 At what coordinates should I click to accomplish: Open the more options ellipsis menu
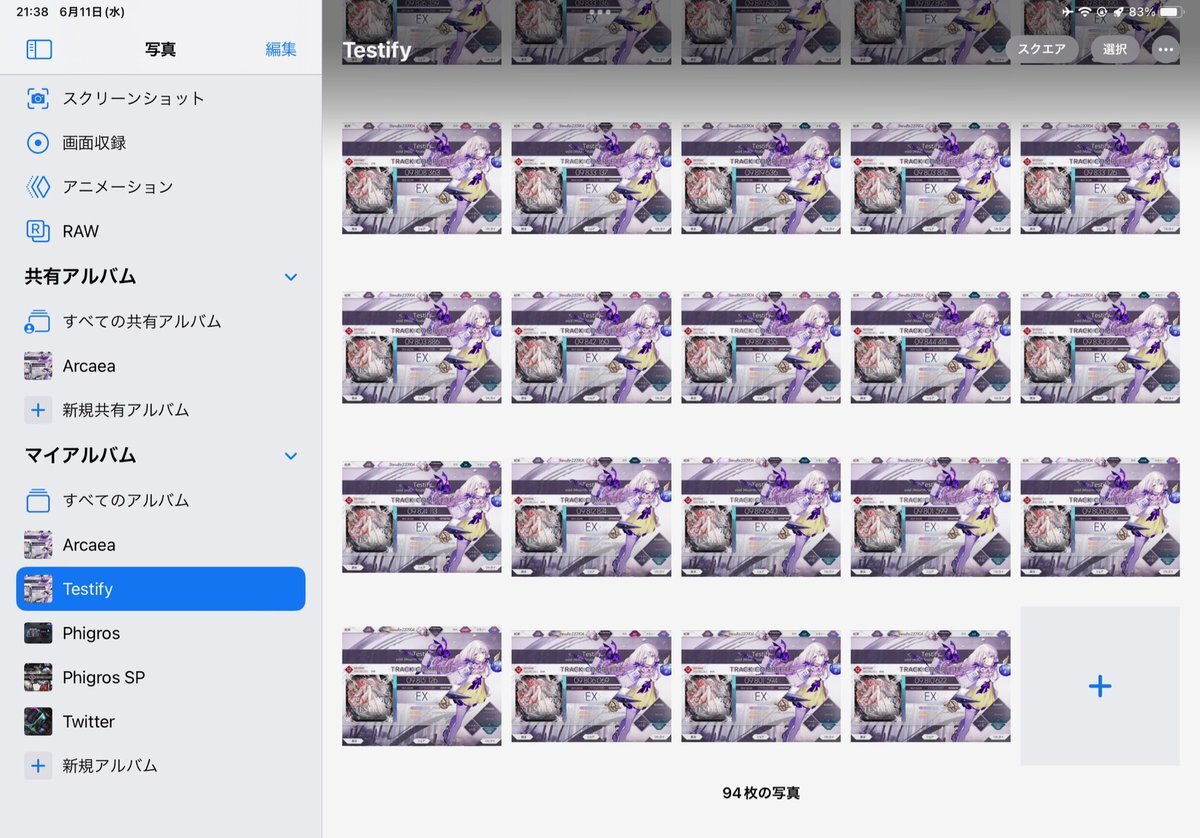[1165, 49]
